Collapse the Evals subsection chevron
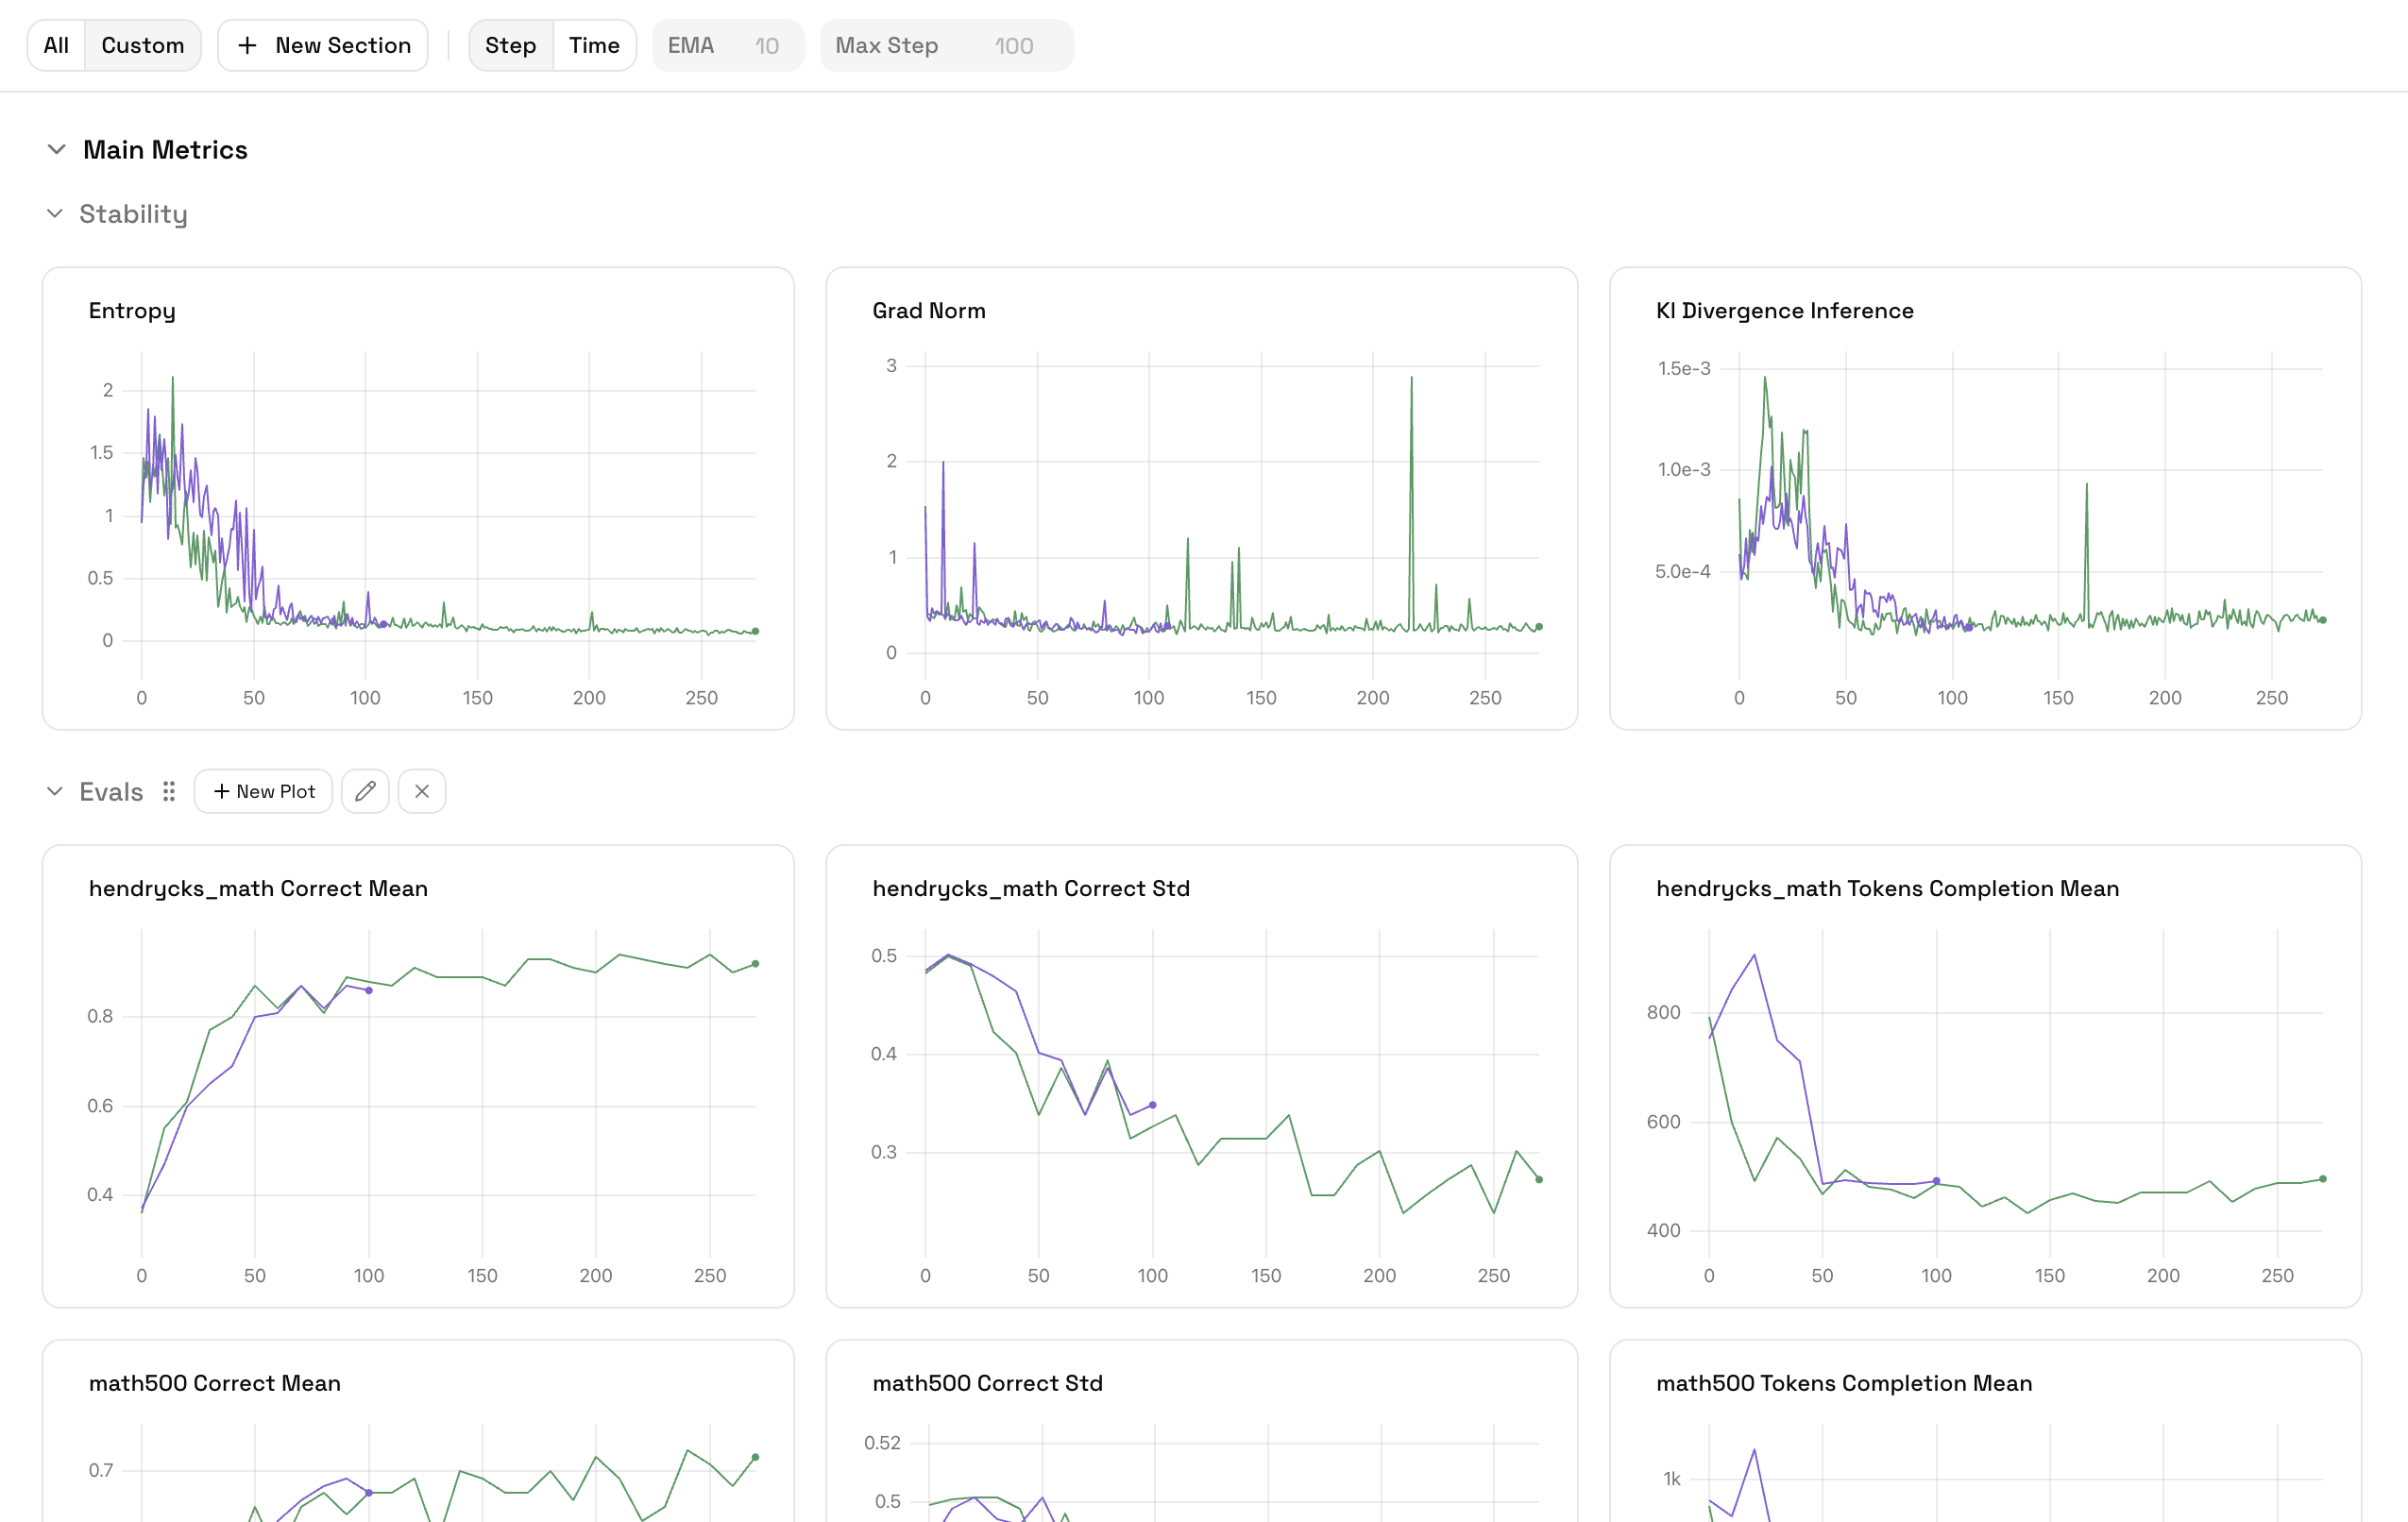Image resolution: width=2408 pixels, height=1522 pixels. (x=55, y=791)
